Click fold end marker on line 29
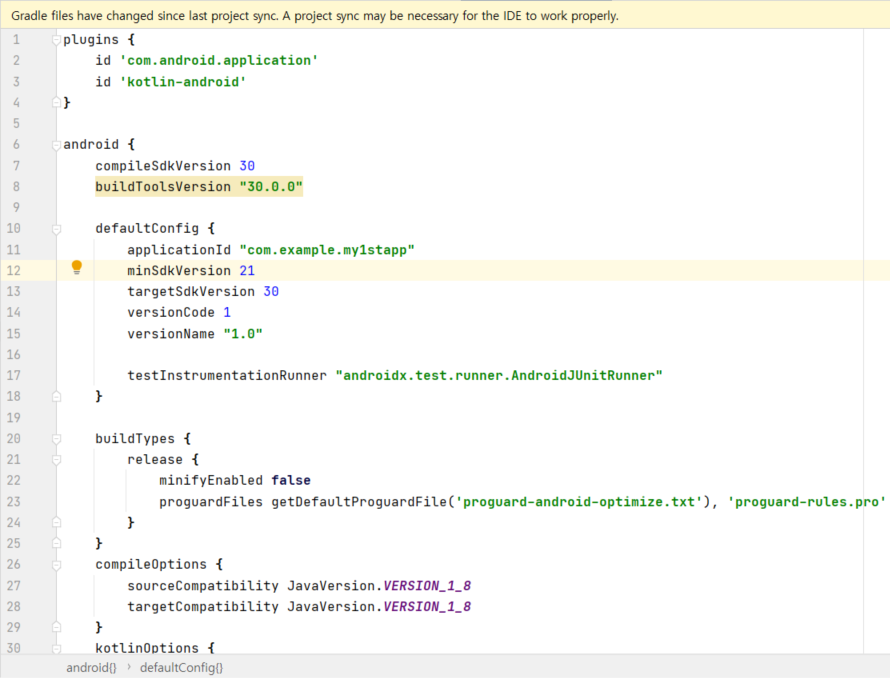The width and height of the screenshot is (890, 678). tap(56, 627)
